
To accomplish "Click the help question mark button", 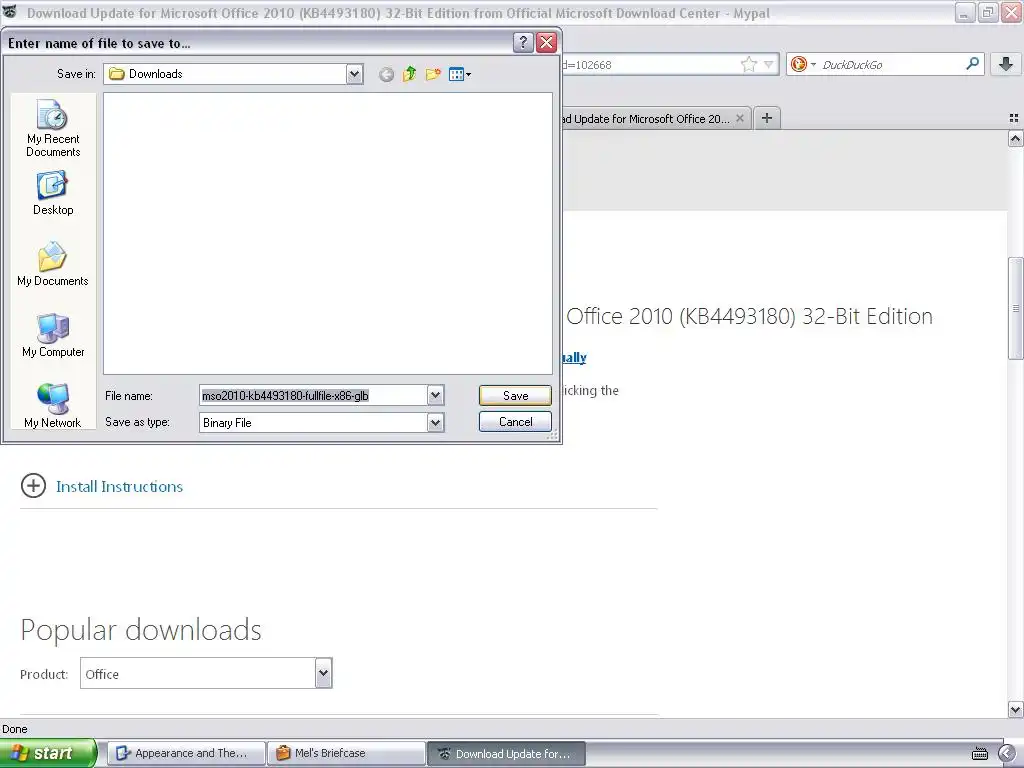I will pos(522,43).
